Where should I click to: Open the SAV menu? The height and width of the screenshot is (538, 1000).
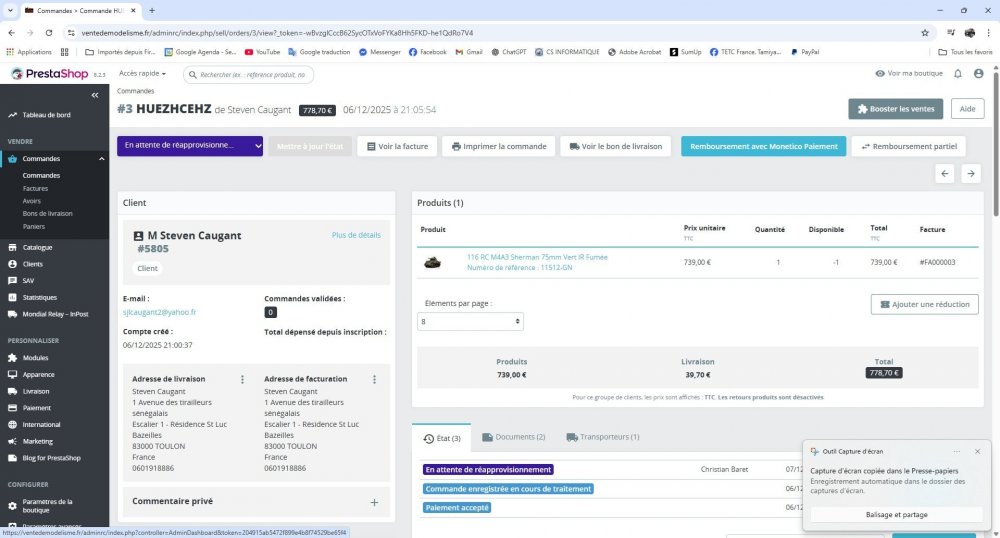(x=28, y=280)
